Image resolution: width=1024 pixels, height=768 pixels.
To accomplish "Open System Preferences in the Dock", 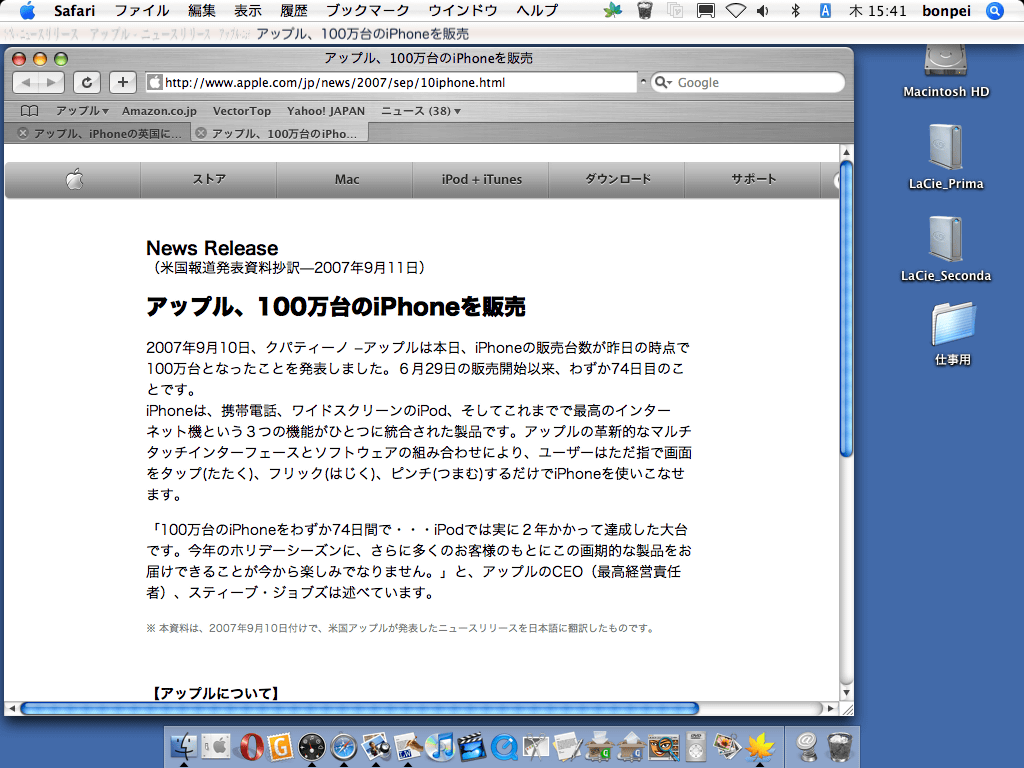I will click(x=216, y=746).
